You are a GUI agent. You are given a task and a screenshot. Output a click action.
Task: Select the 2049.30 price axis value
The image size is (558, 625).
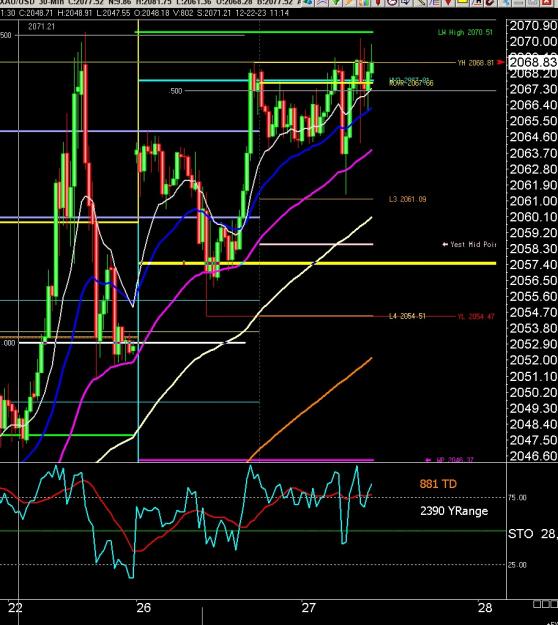tap(533, 408)
